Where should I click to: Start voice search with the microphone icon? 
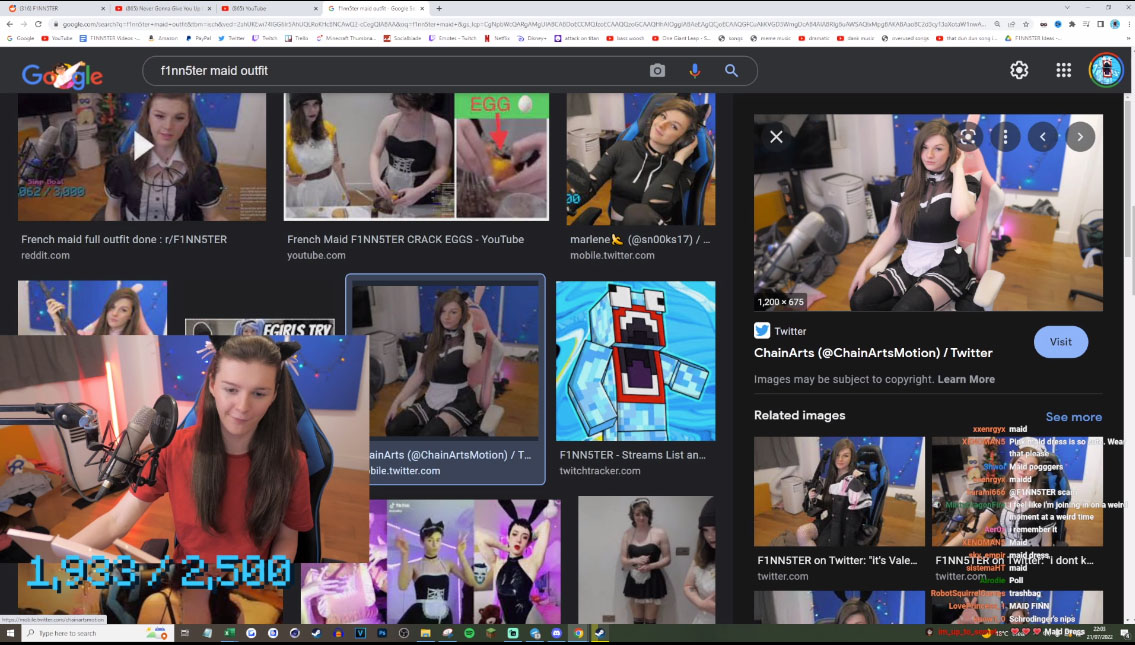coord(694,70)
